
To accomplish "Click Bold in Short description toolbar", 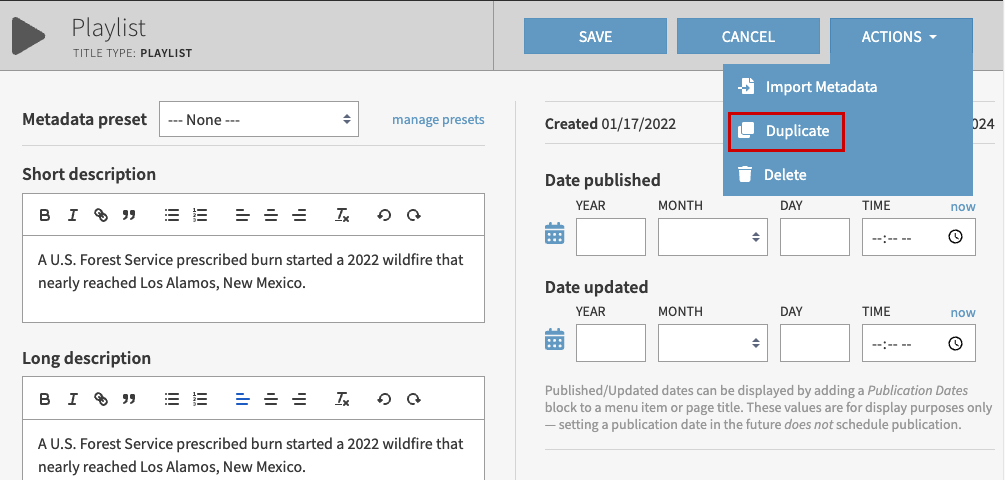I will click(45, 215).
